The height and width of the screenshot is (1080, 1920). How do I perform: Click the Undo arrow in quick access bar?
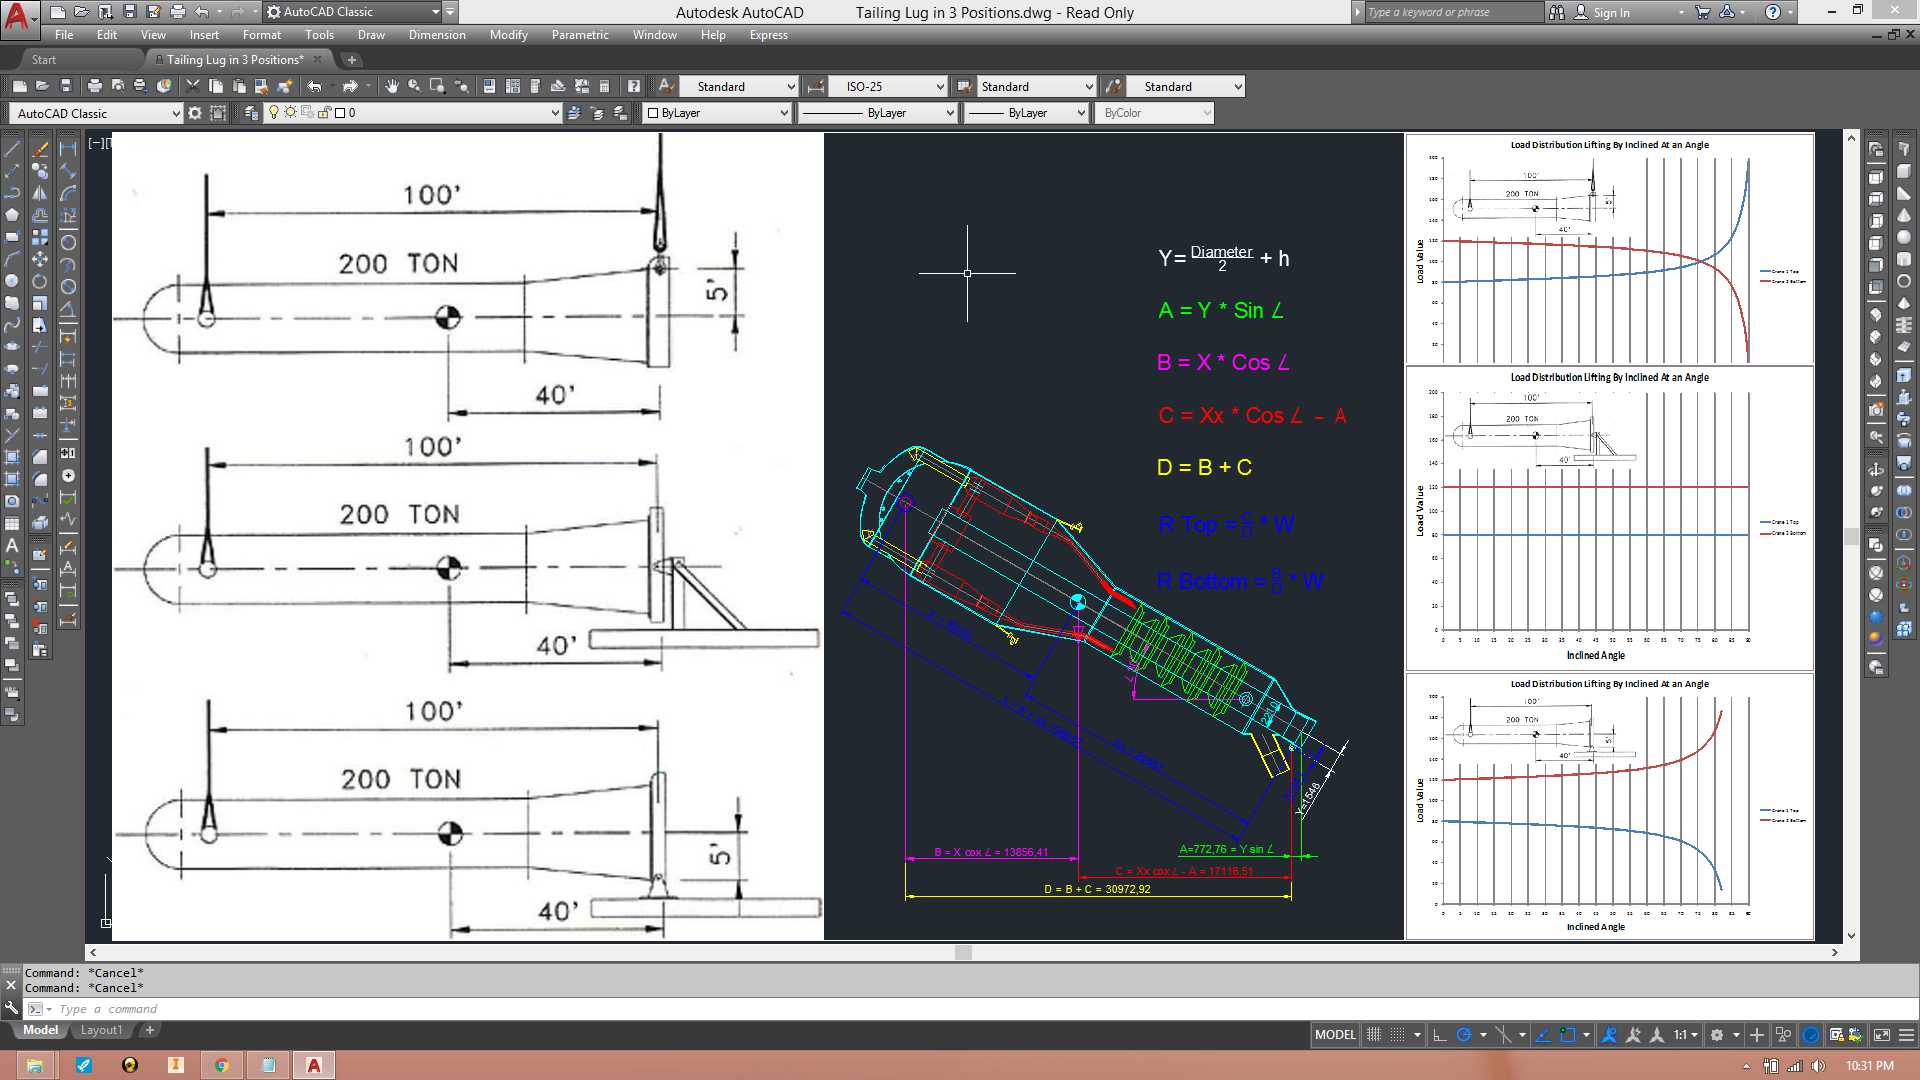[202, 12]
